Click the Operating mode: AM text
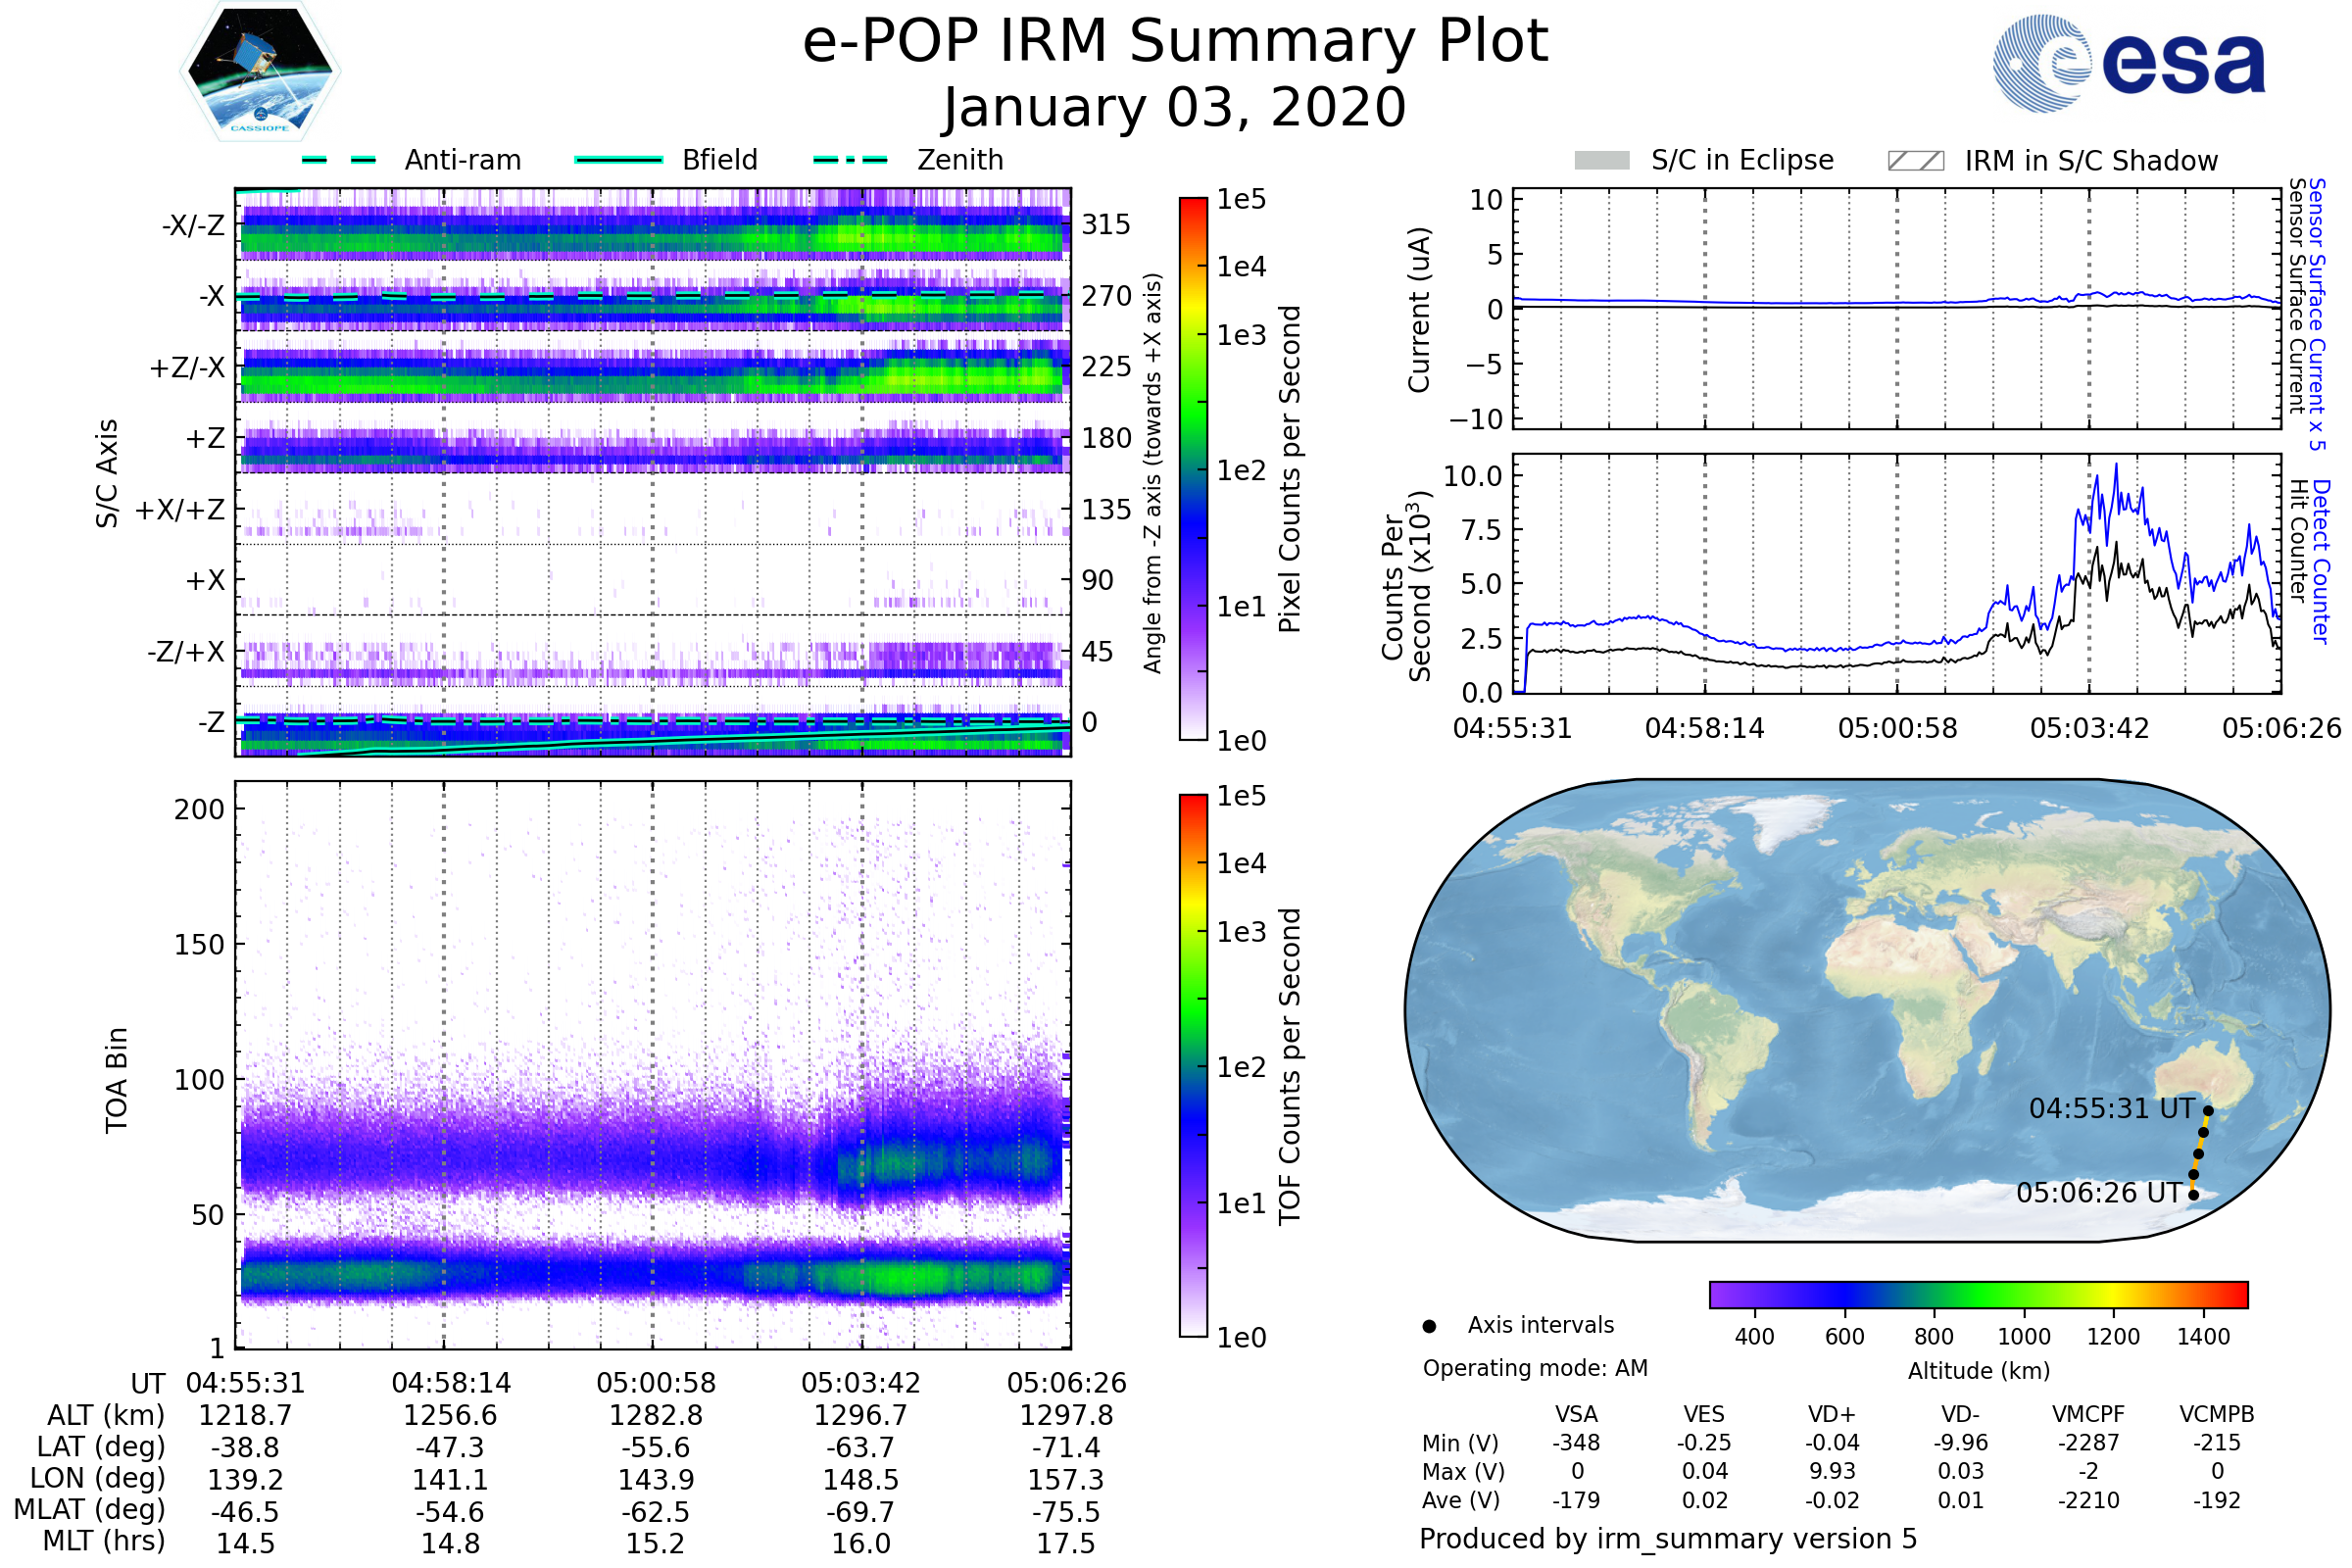Screen dimensions: 2352x1568 pos(1535,1368)
